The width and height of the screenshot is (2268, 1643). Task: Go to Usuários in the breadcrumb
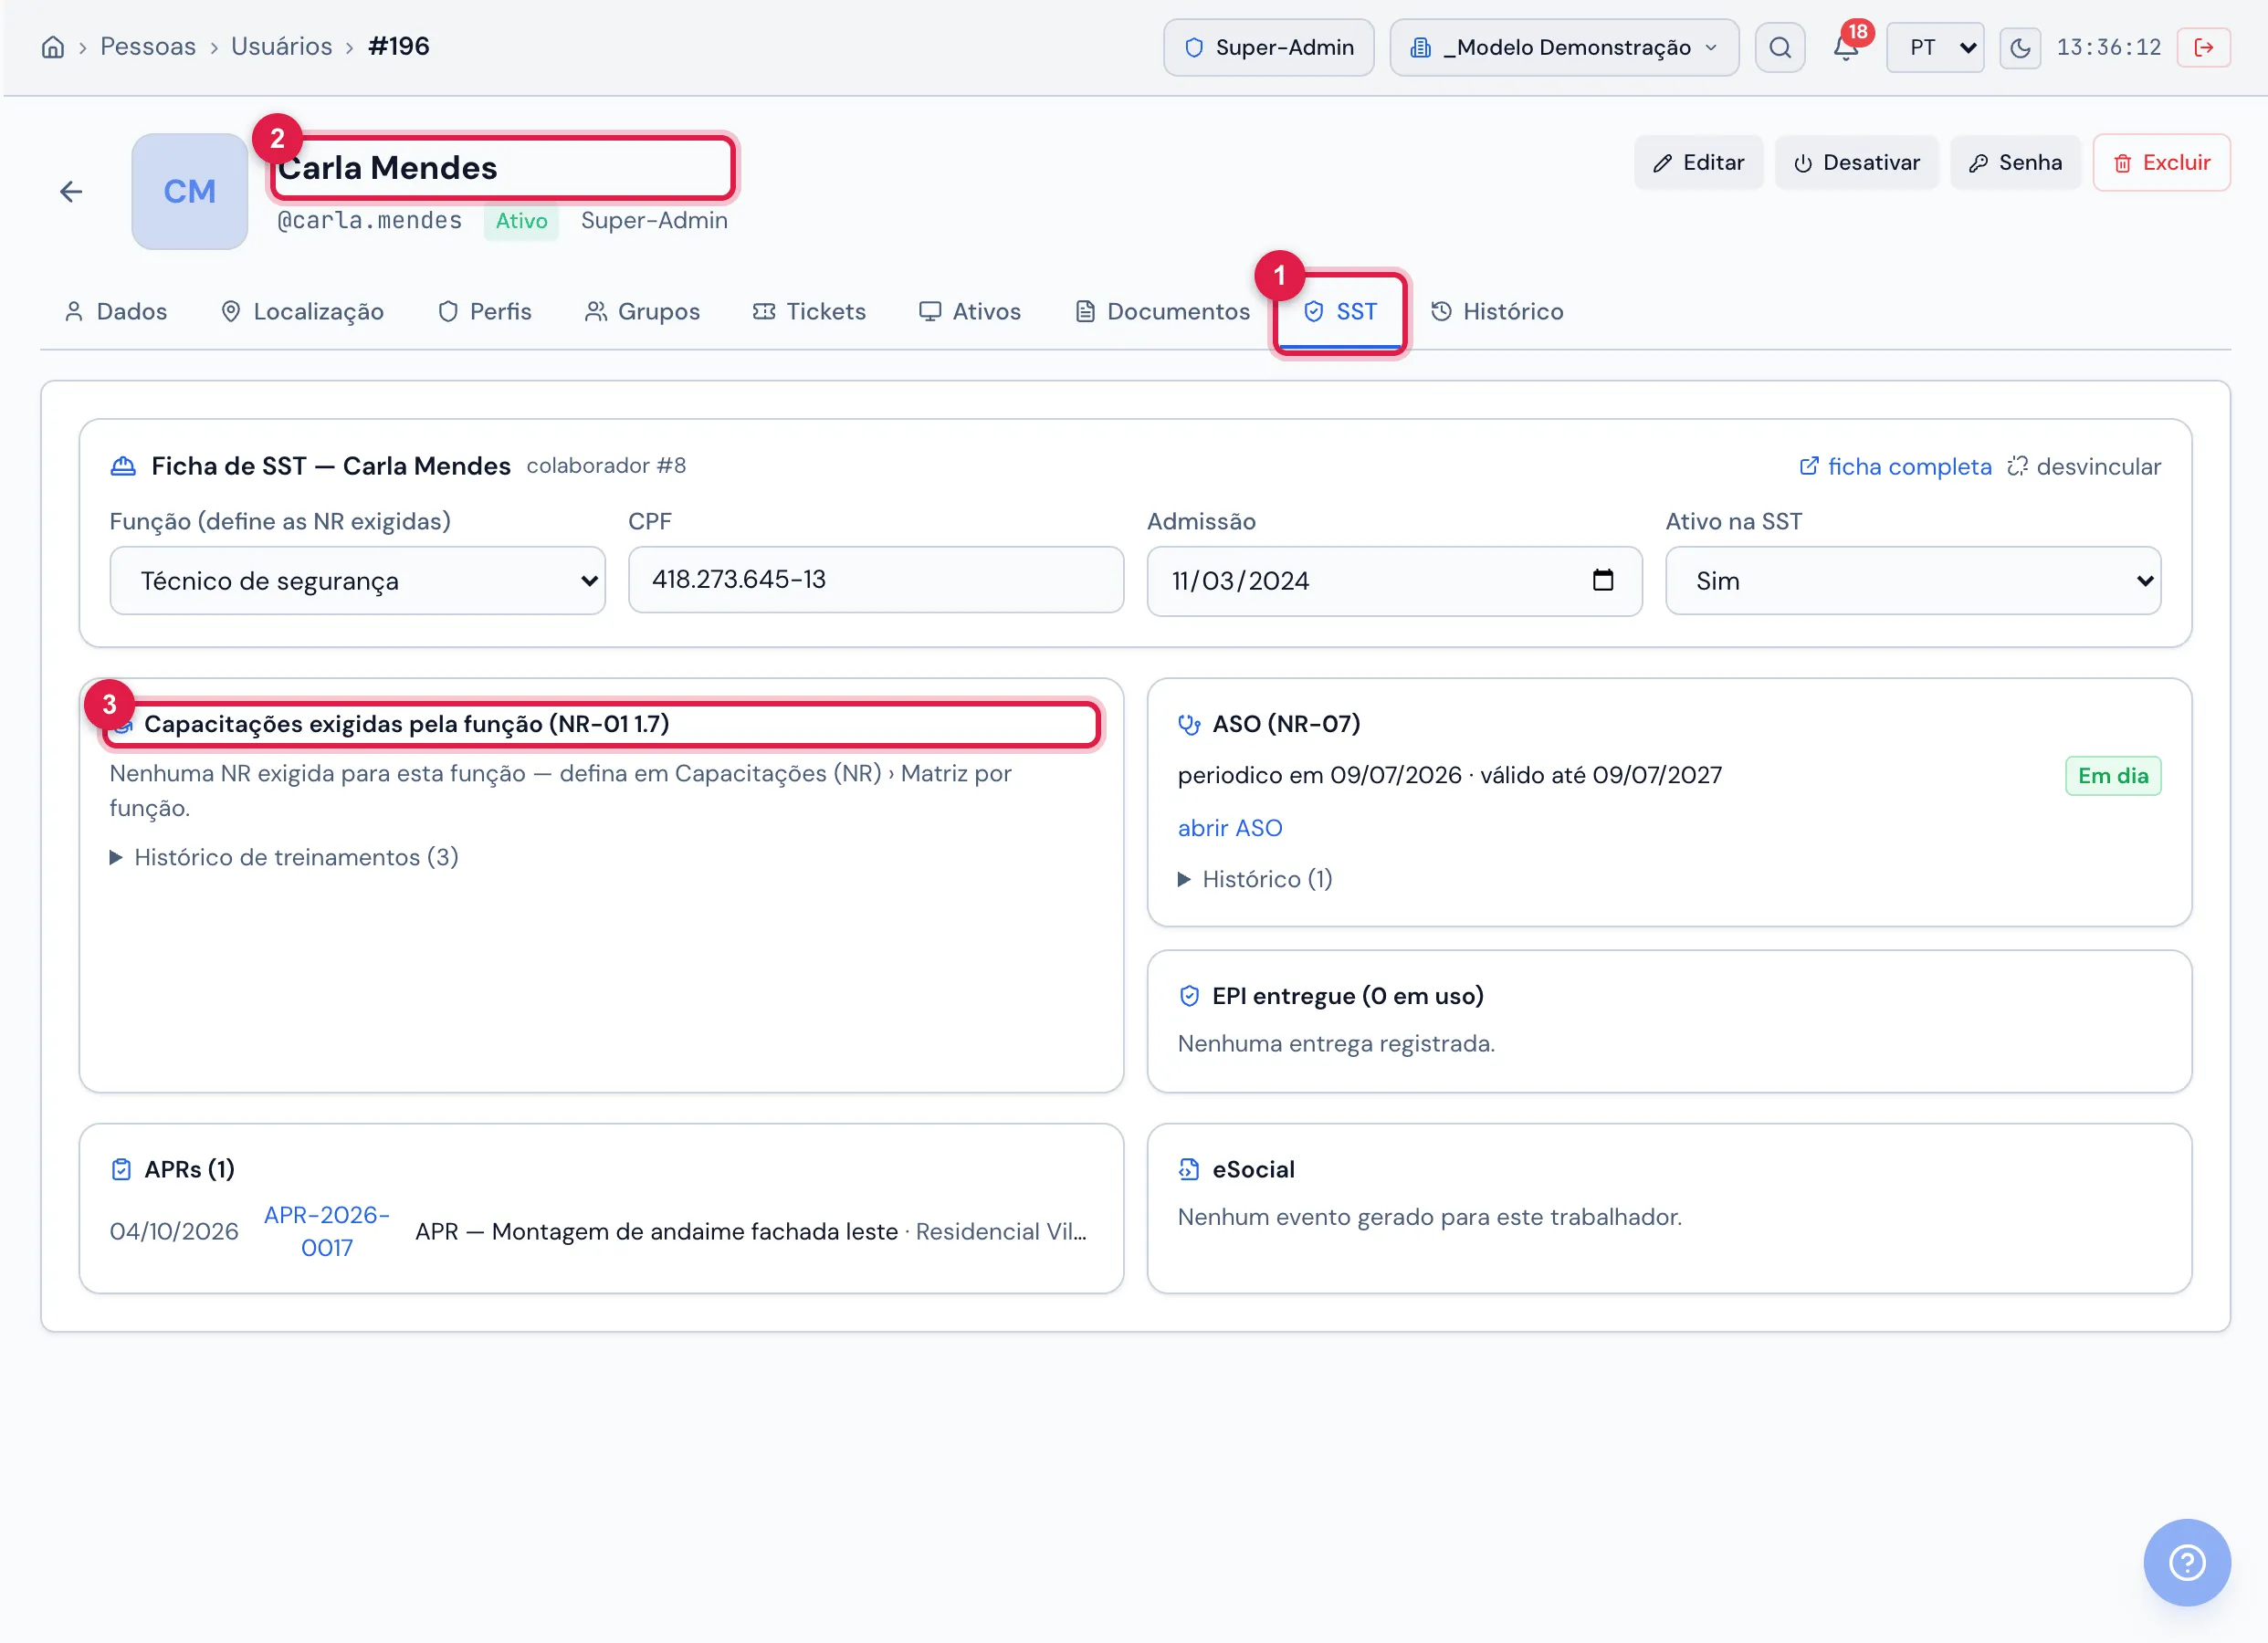click(x=281, y=47)
